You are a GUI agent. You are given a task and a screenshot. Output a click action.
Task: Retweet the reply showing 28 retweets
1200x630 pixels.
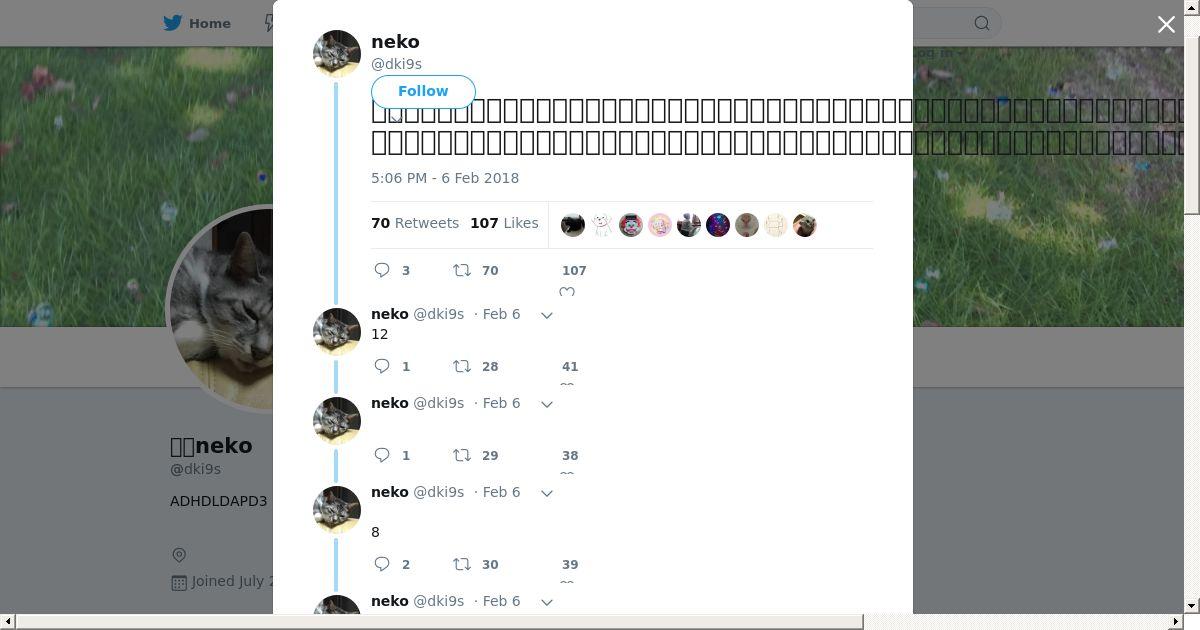pos(475,366)
